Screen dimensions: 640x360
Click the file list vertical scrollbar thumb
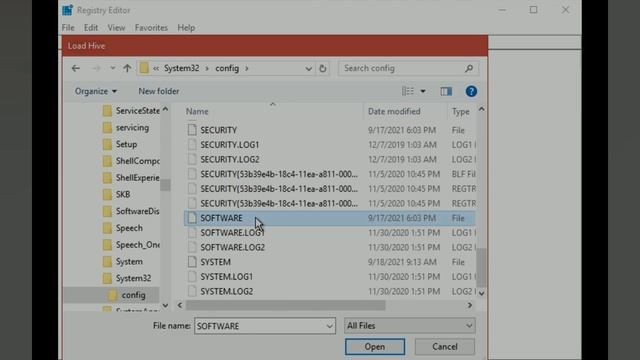tap(481, 267)
